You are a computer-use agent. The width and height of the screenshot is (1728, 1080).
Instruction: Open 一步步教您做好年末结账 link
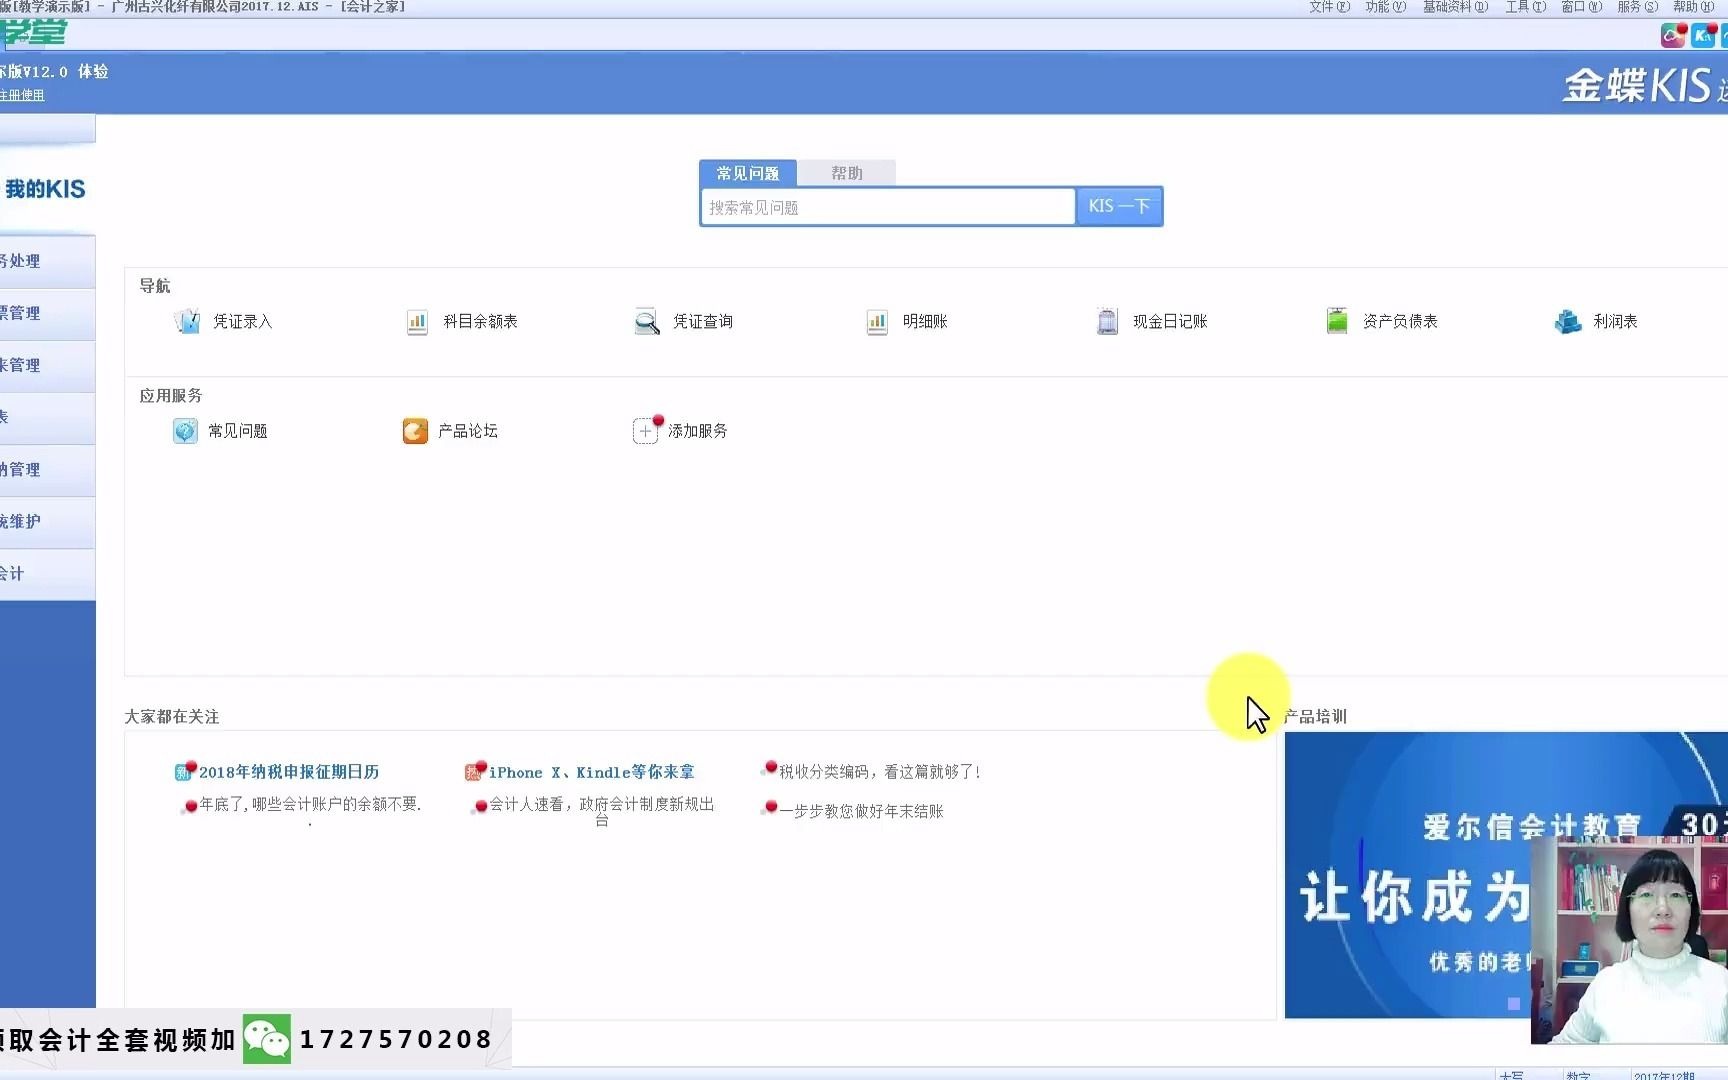pyautogui.click(x=861, y=811)
